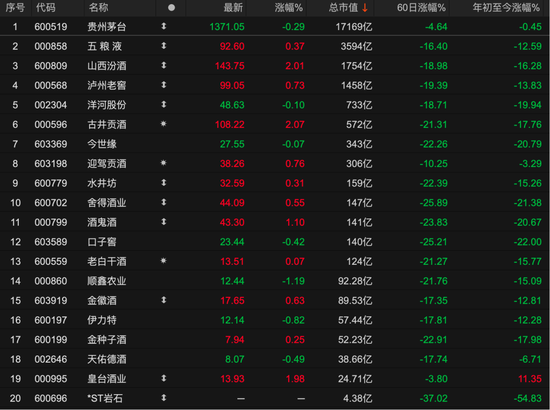Select stock name 今世缘
Image resolution: width=550 pixels, height=410 pixels.
(x=102, y=144)
